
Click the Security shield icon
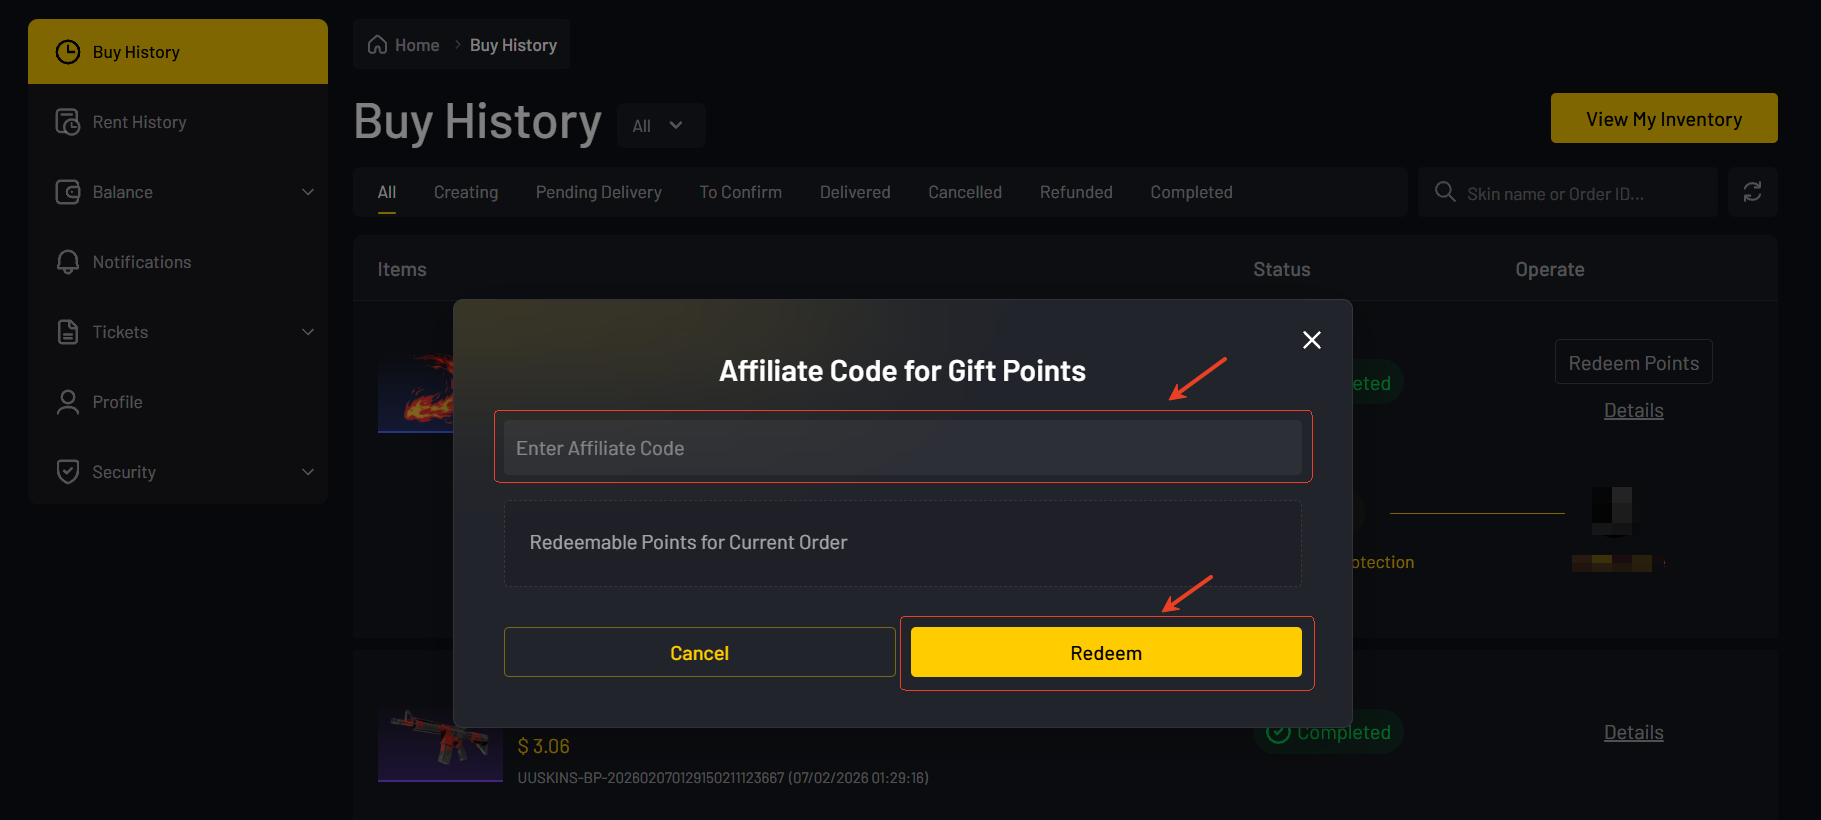pos(68,472)
